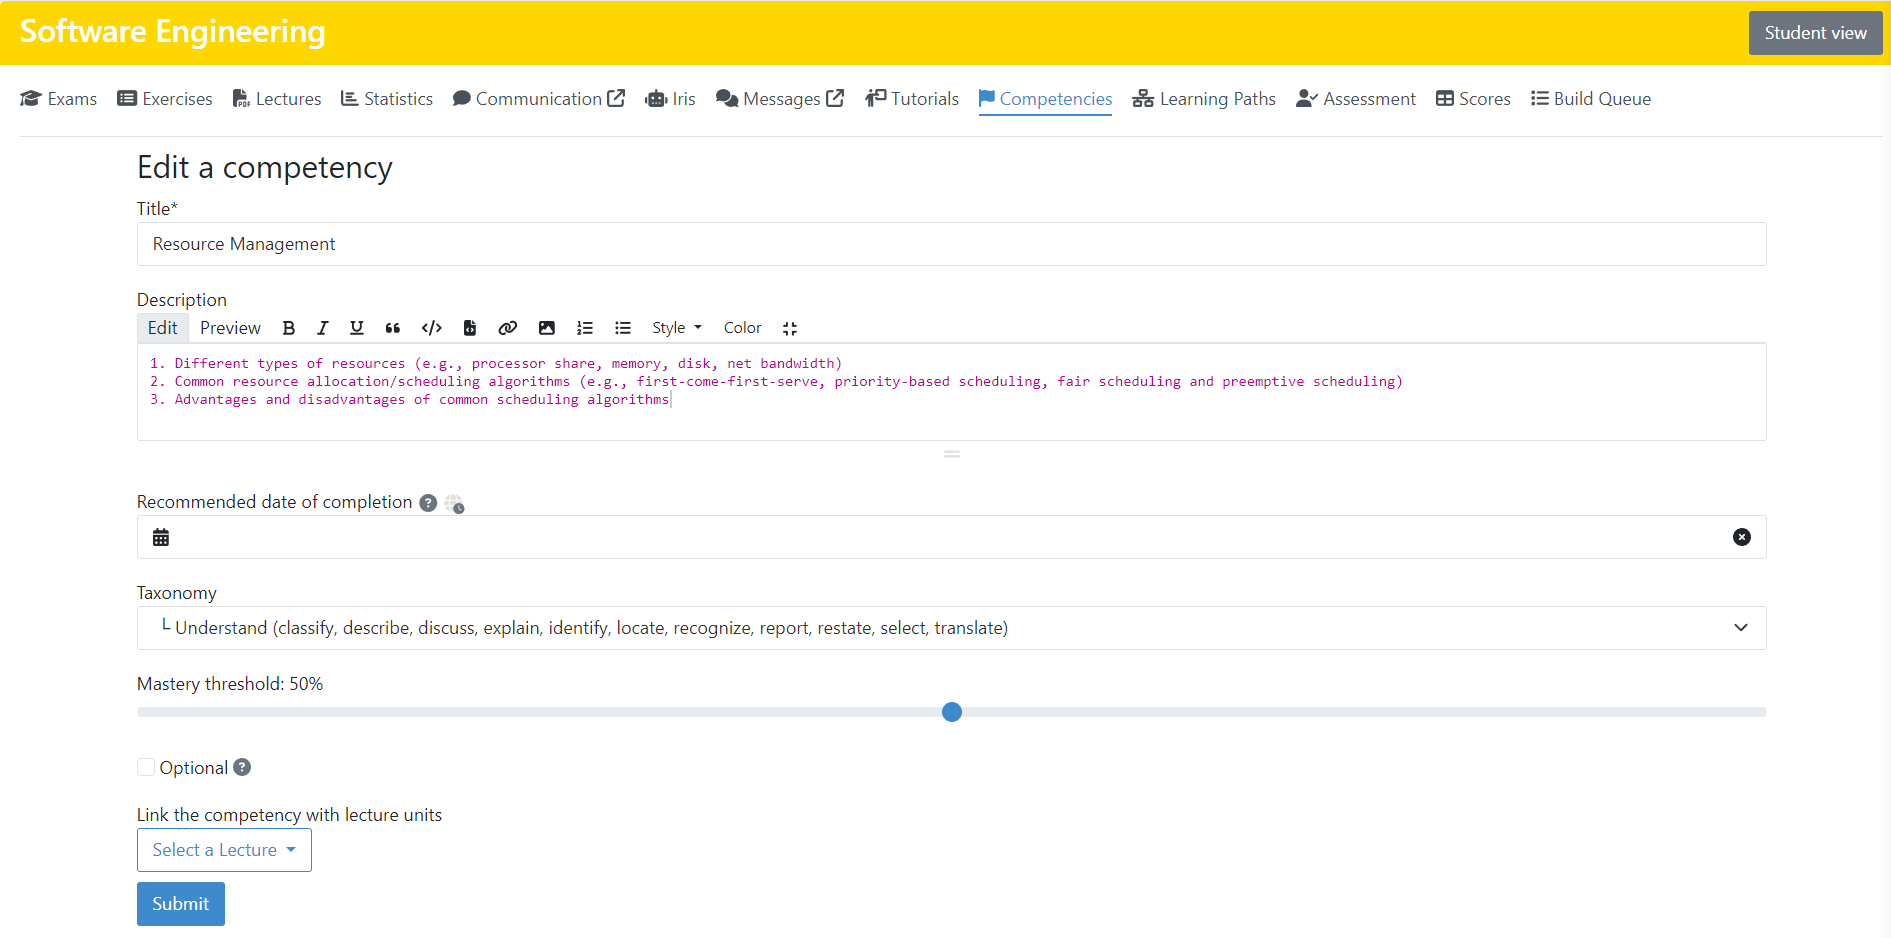Go to the Exercises section
The width and height of the screenshot is (1891, 938).
(165, 99)
